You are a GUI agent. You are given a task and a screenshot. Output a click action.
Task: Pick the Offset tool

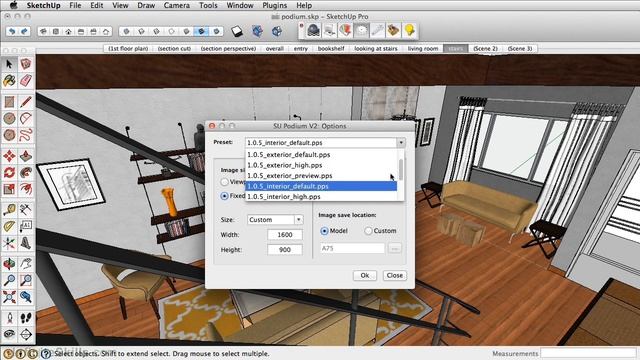[26, 189]
